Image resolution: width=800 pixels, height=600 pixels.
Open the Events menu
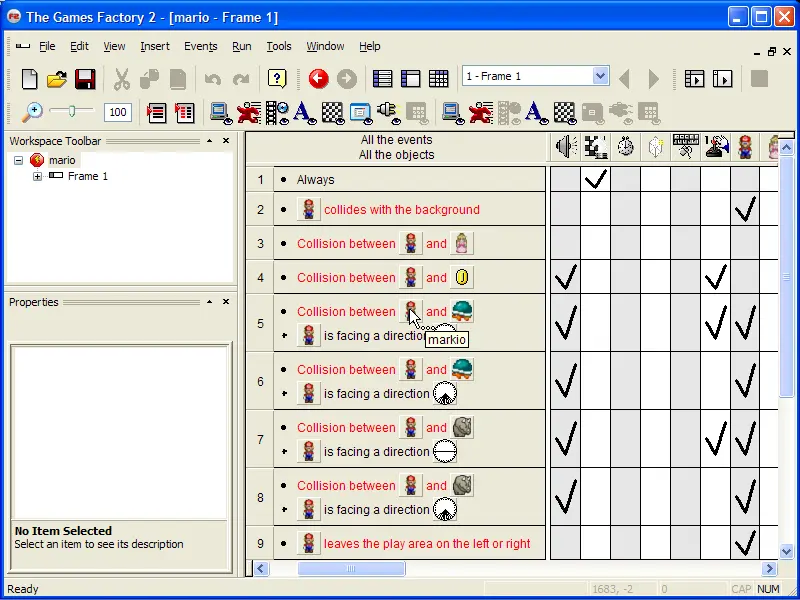pos(201,46)
